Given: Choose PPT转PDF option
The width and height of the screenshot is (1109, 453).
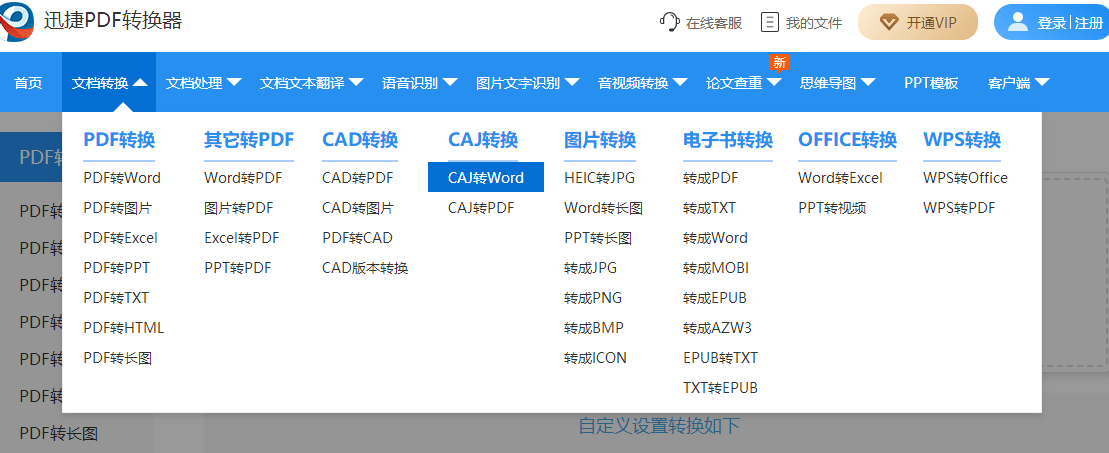Looking at the screenshot, I should [x=238, y=268].
